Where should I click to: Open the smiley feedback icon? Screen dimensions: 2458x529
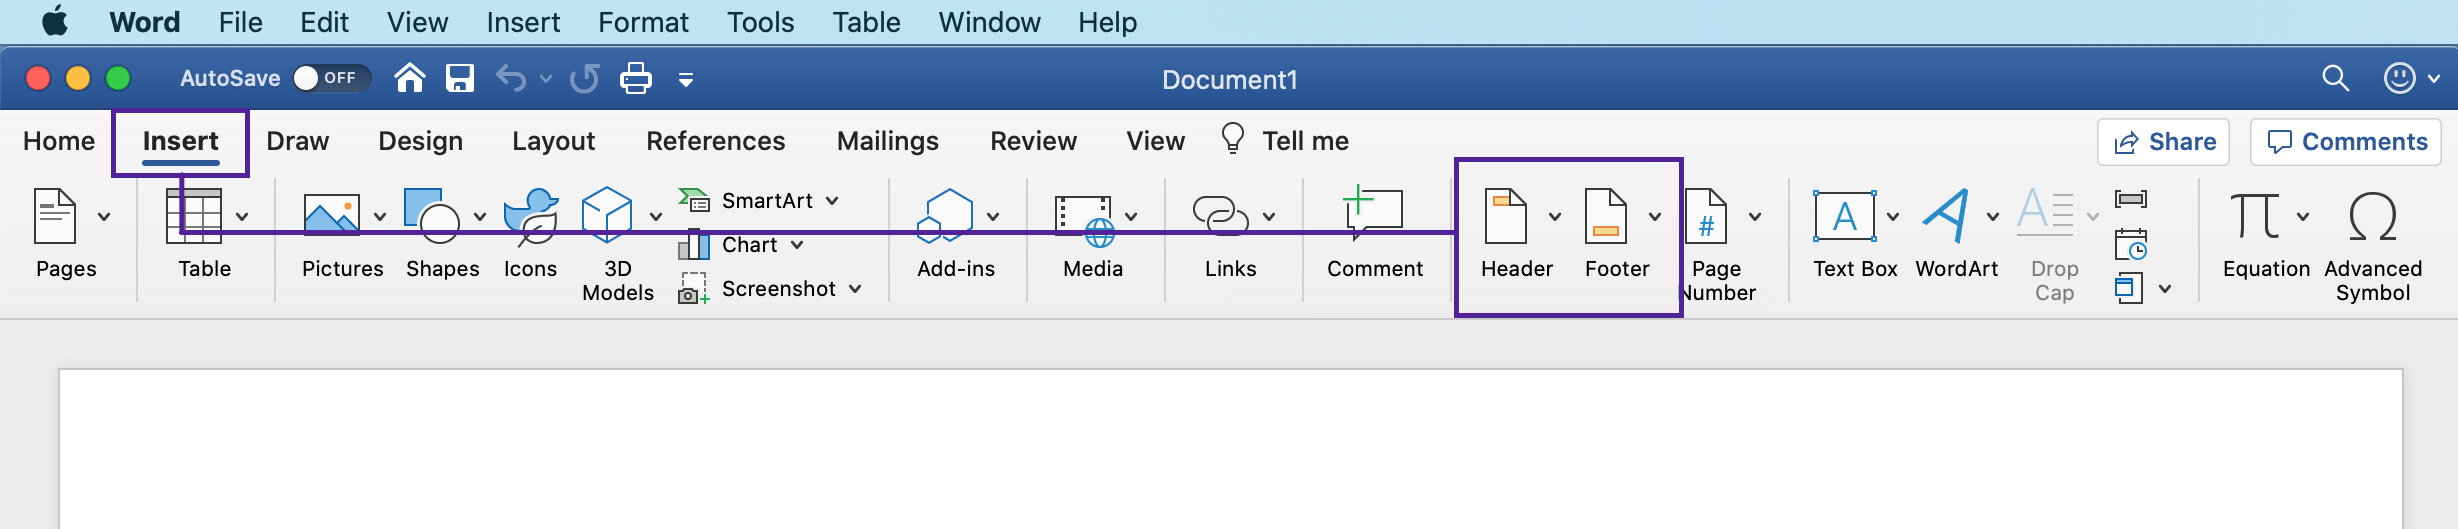click(2400, 78)
